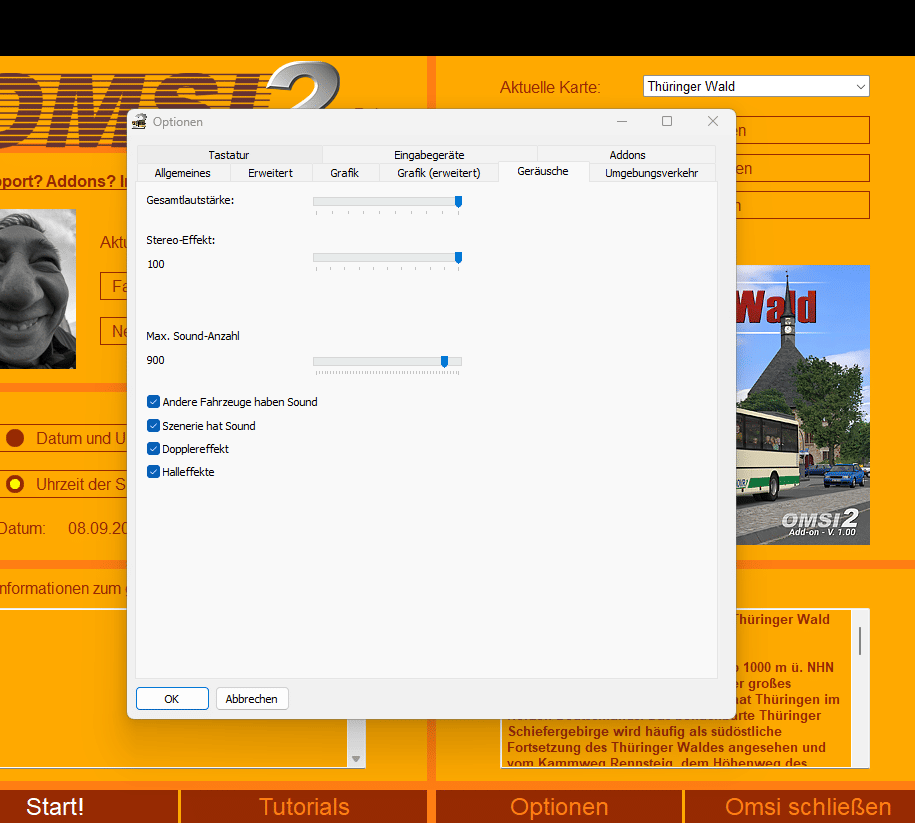
Task: Go to the Umgebungsverkehr tab
Action: click(x=651, y=173)
